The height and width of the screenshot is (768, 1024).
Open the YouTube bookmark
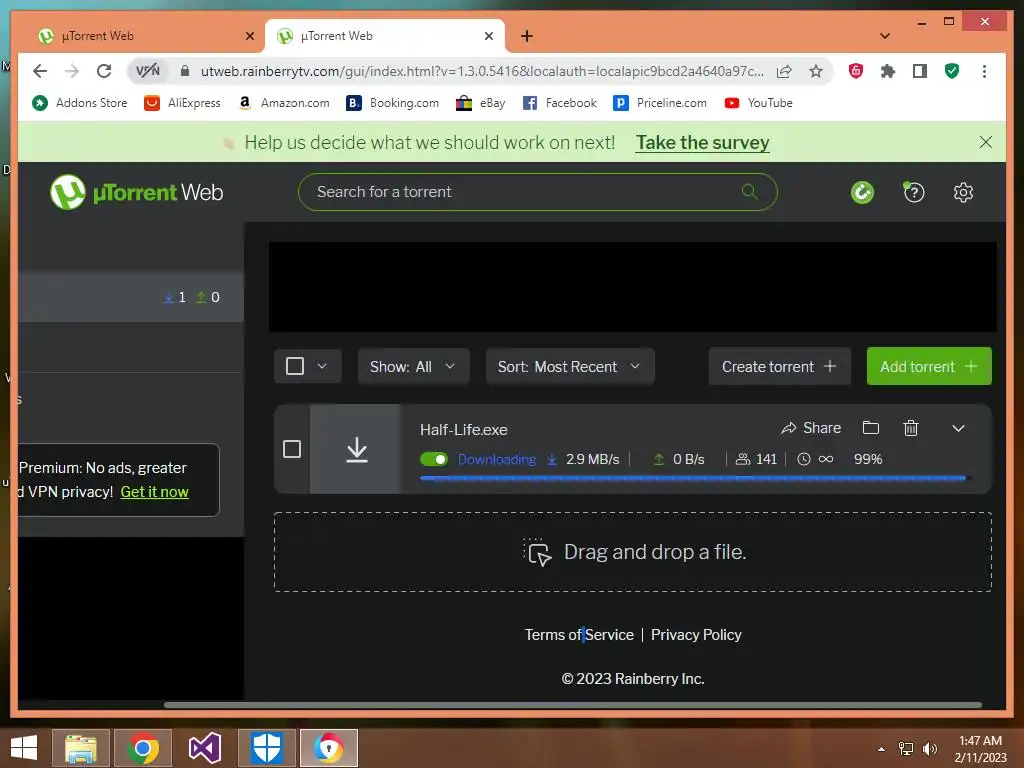pos(758,103)
